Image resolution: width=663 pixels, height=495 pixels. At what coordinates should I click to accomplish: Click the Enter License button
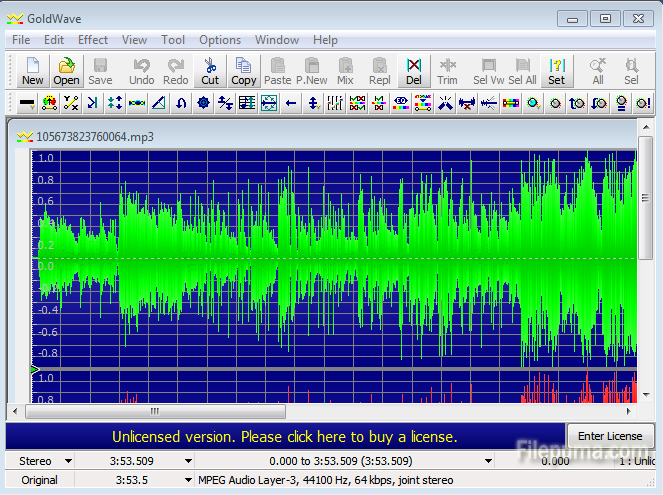(610, 436)
